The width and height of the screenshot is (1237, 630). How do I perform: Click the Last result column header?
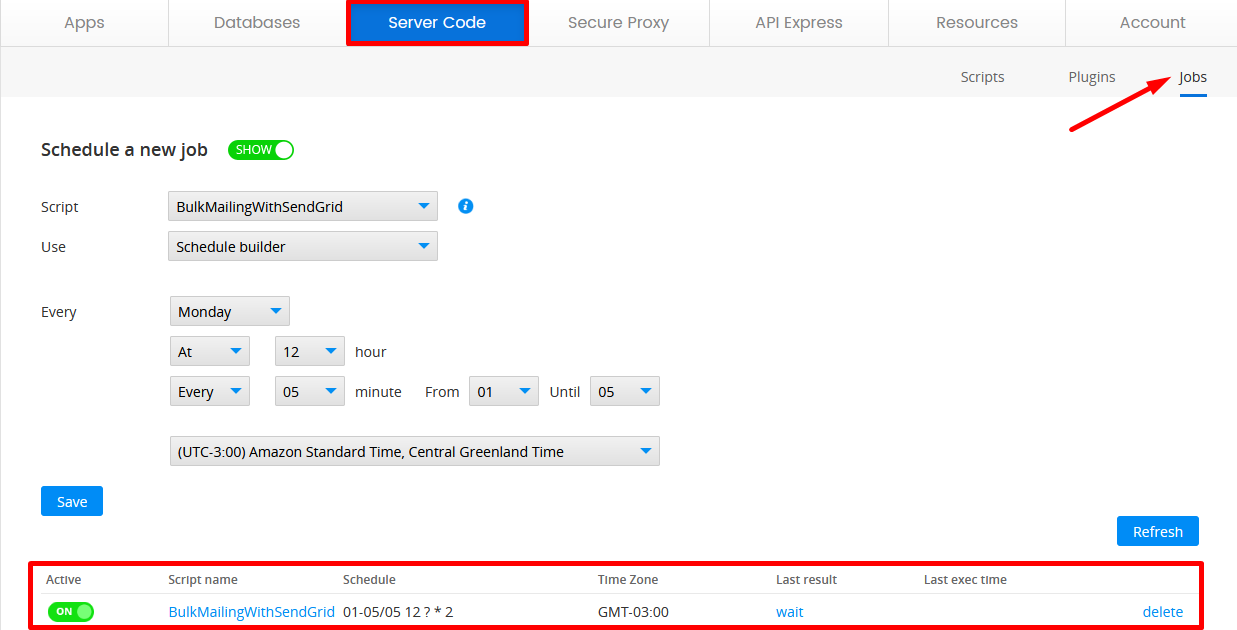point(806,579)
